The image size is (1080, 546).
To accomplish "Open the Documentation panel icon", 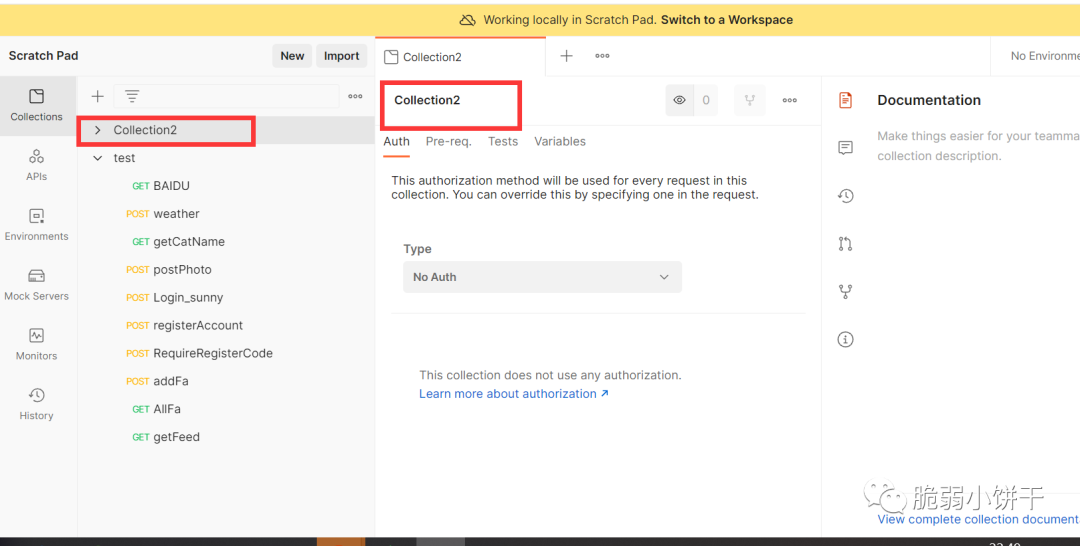I will tap(846, 100).
